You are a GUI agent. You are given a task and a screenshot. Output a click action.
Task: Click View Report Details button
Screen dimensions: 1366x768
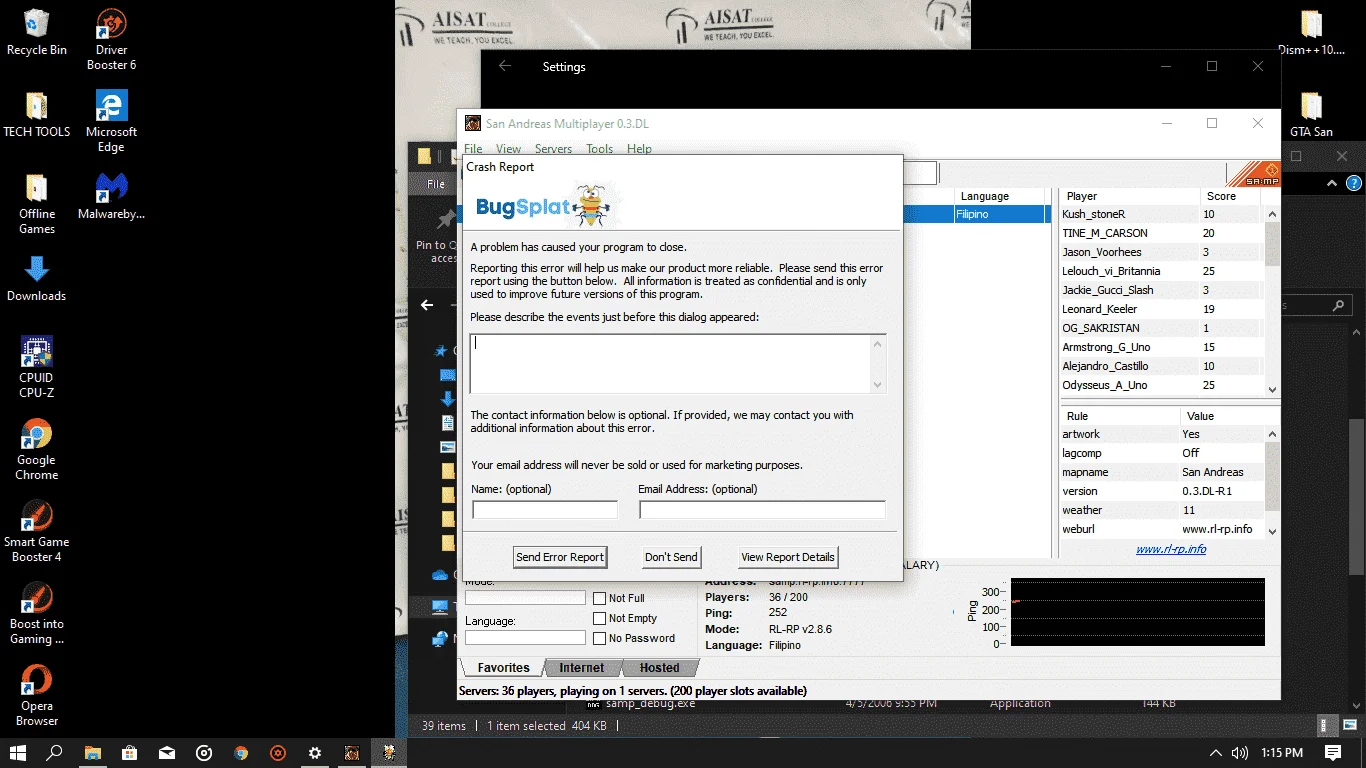point(788,557)
